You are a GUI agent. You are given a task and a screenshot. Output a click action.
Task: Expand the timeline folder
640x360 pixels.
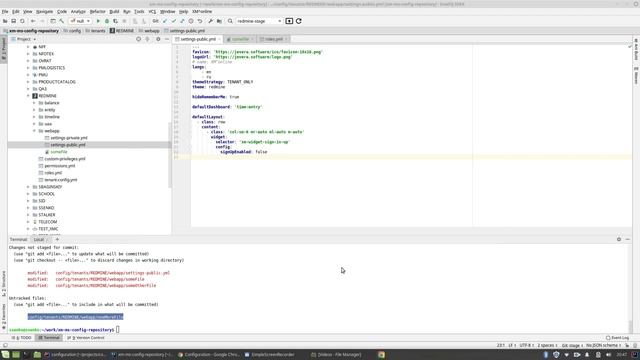click(34, 117)
